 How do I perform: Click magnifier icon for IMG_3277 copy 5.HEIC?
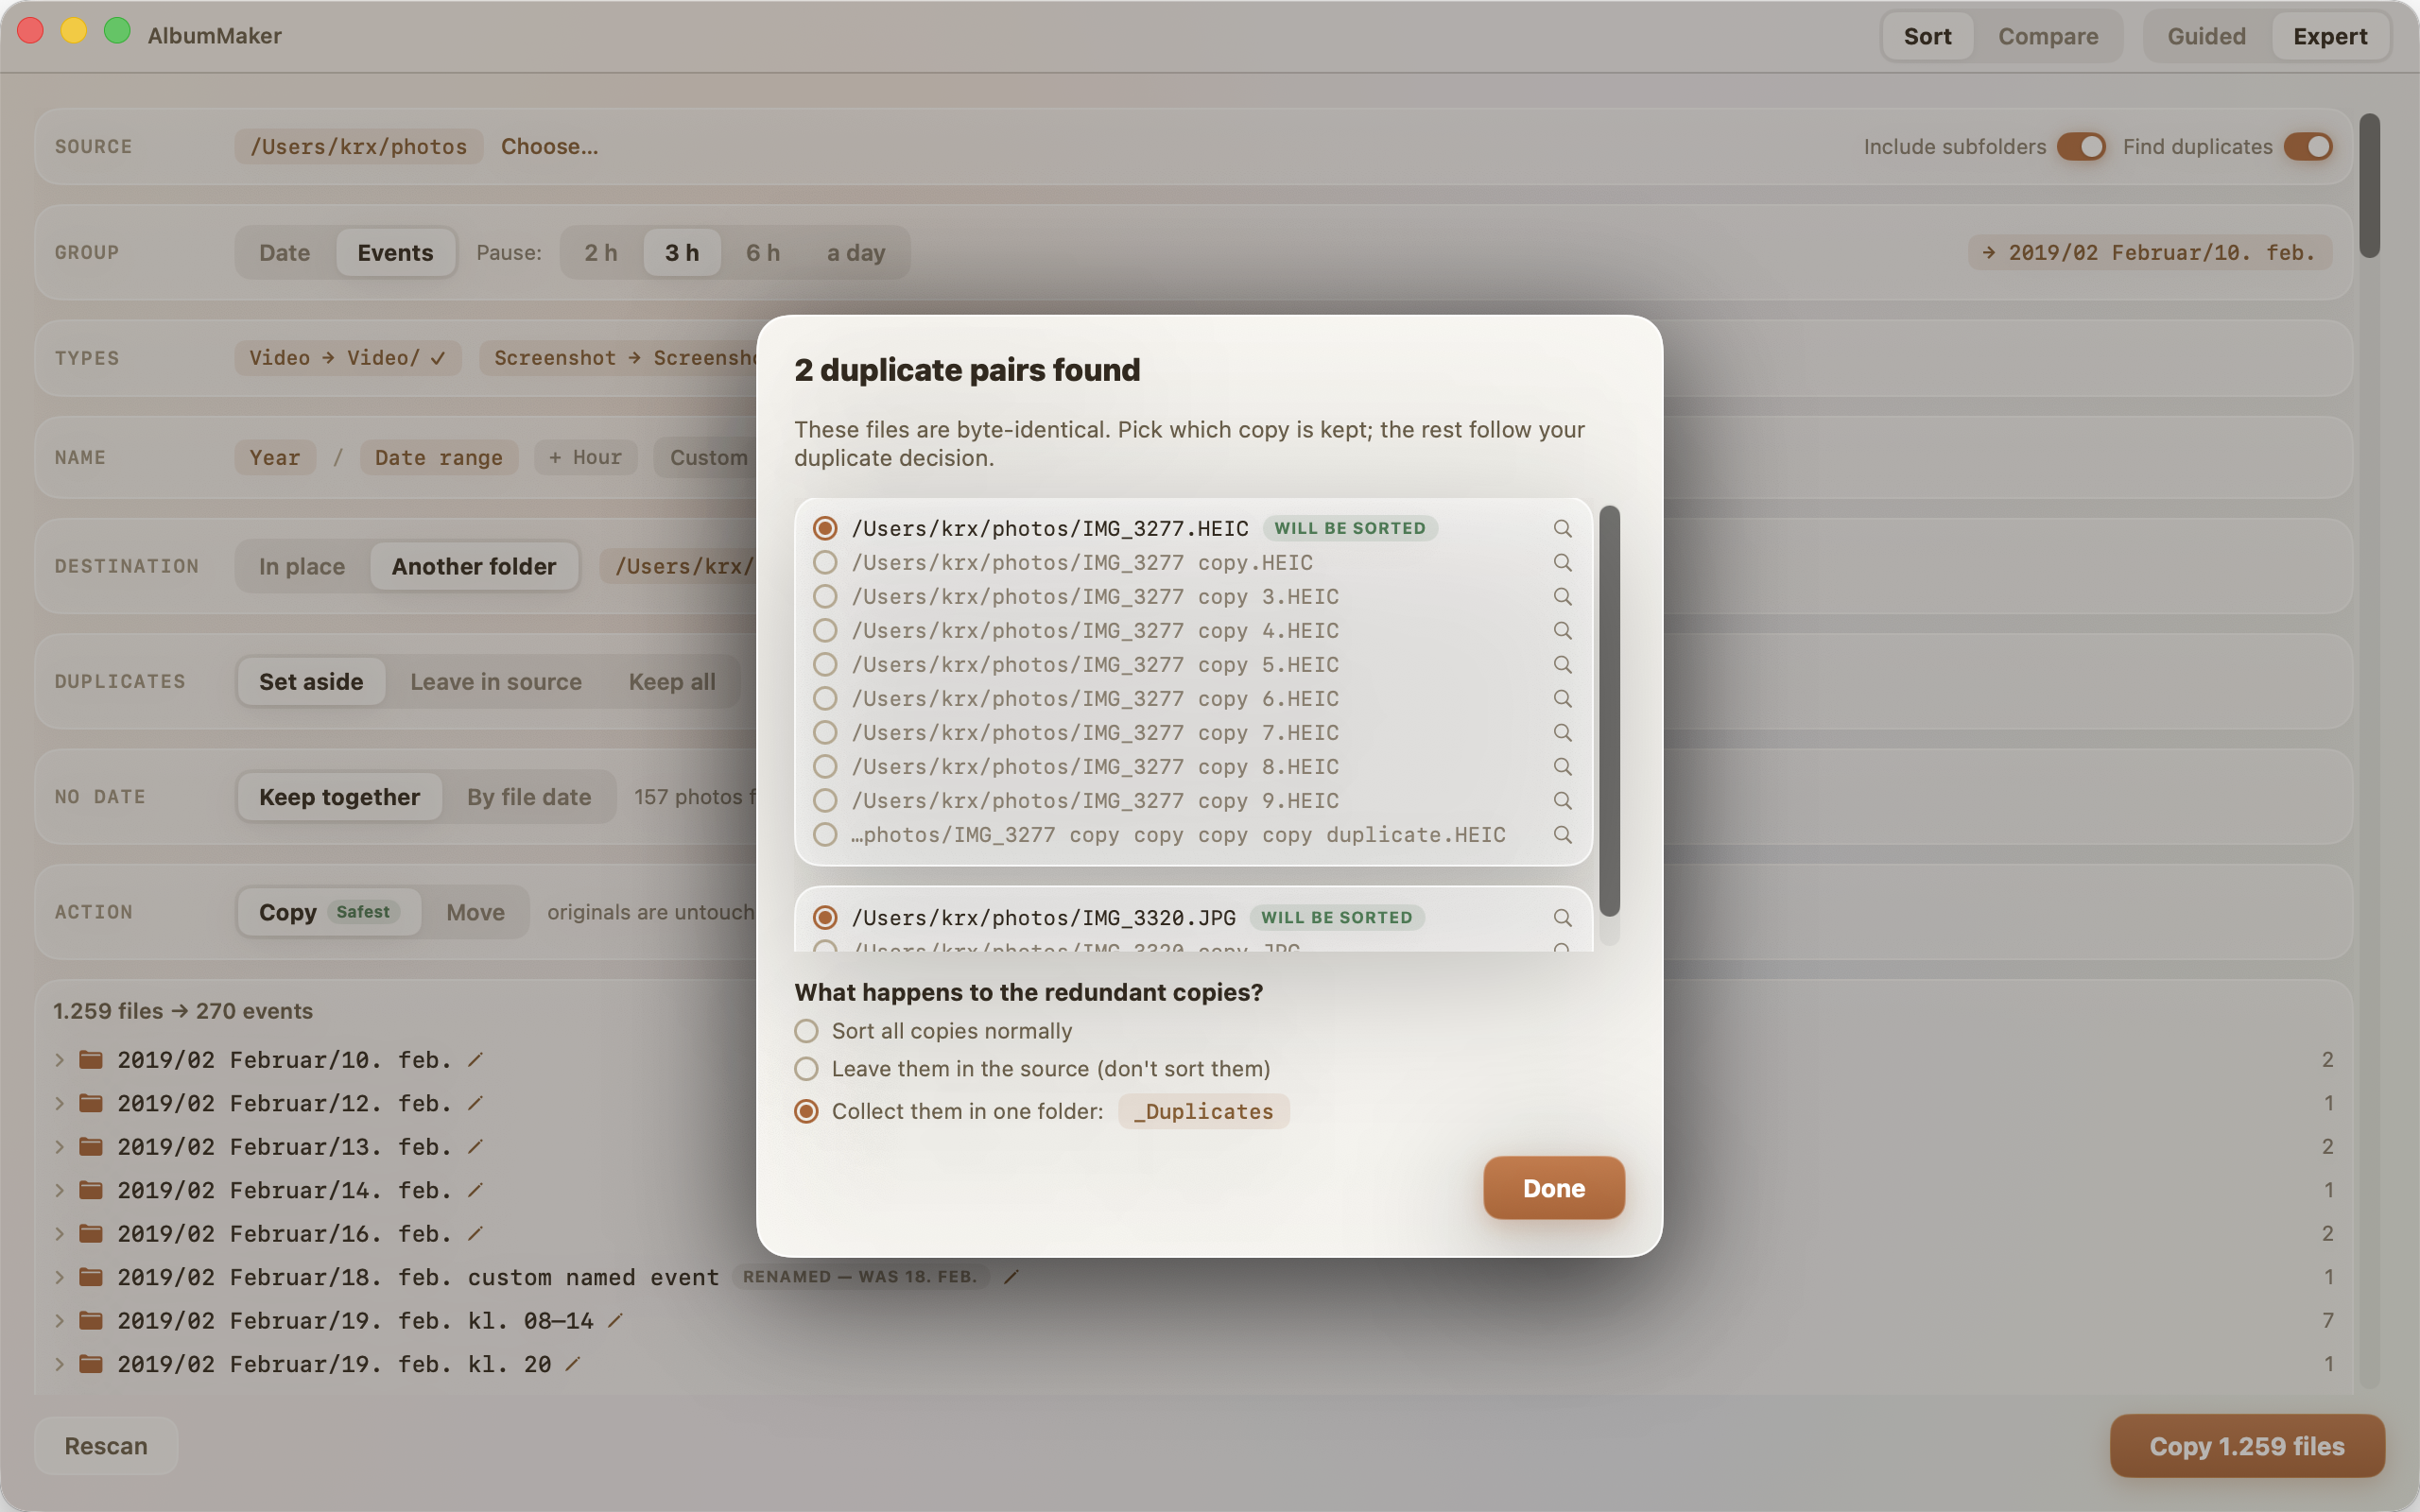[1562, 664]
